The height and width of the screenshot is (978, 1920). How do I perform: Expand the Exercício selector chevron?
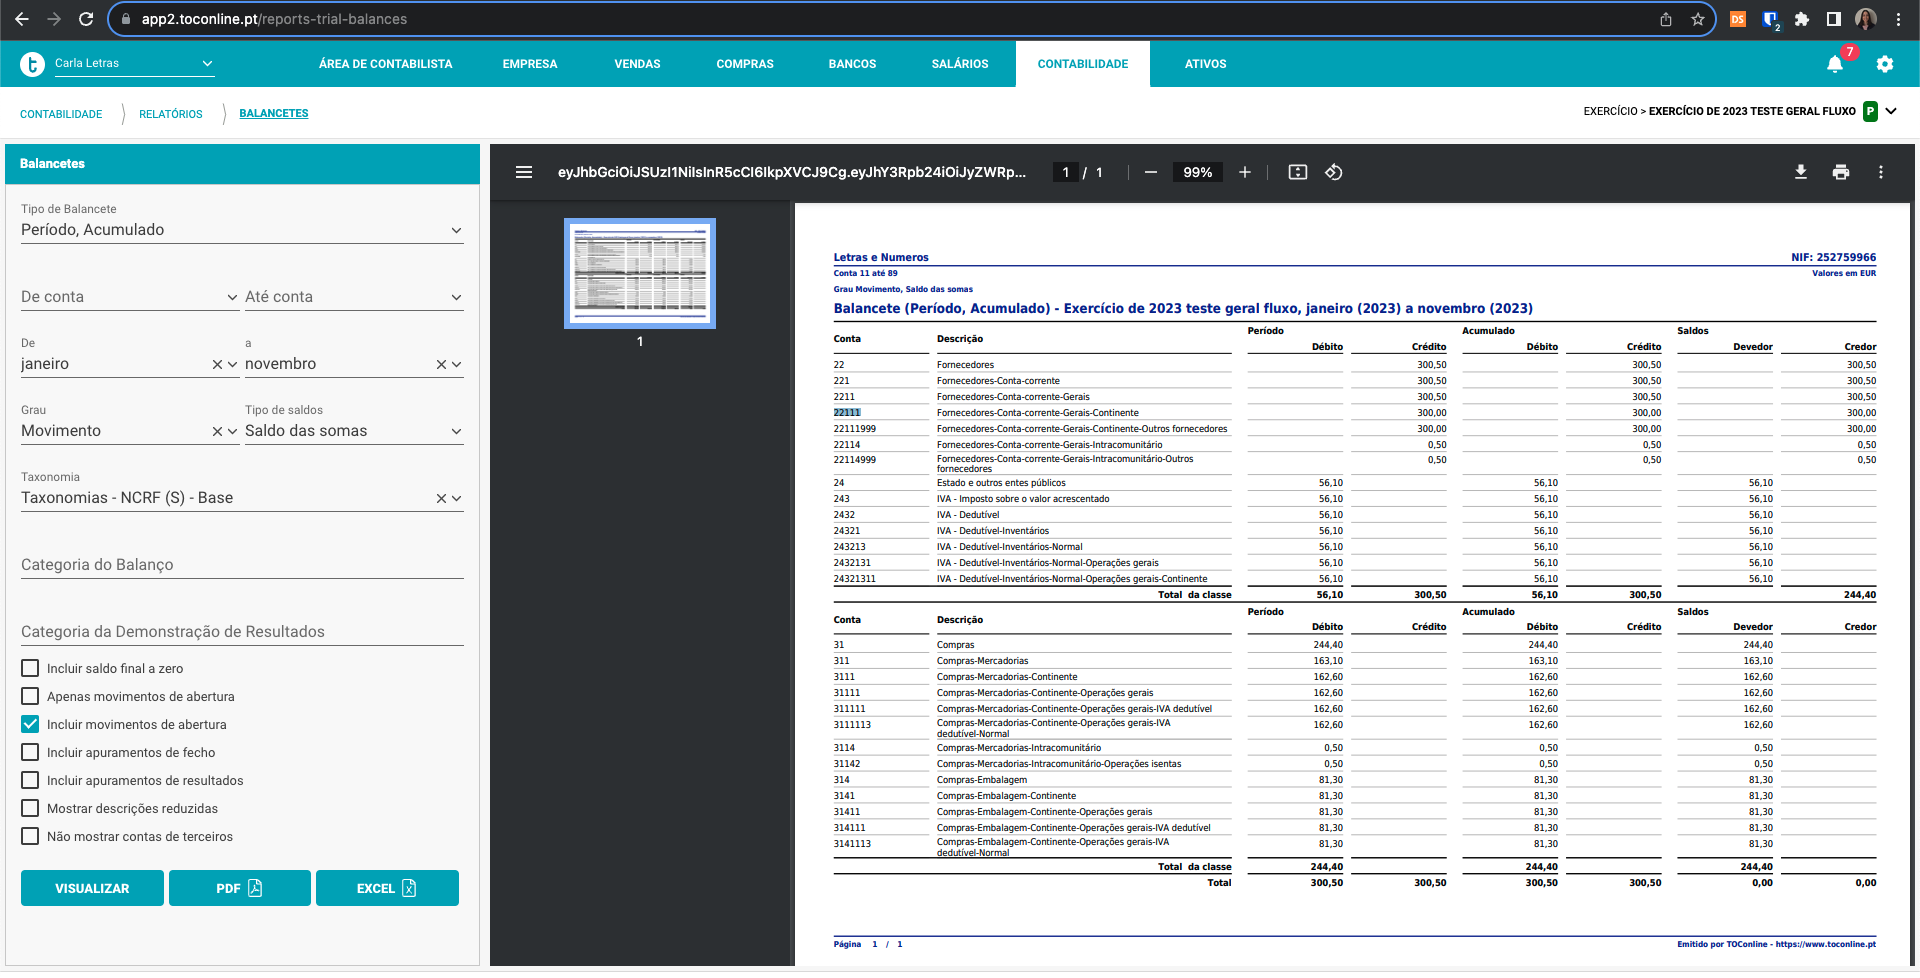click(1891, 111)
